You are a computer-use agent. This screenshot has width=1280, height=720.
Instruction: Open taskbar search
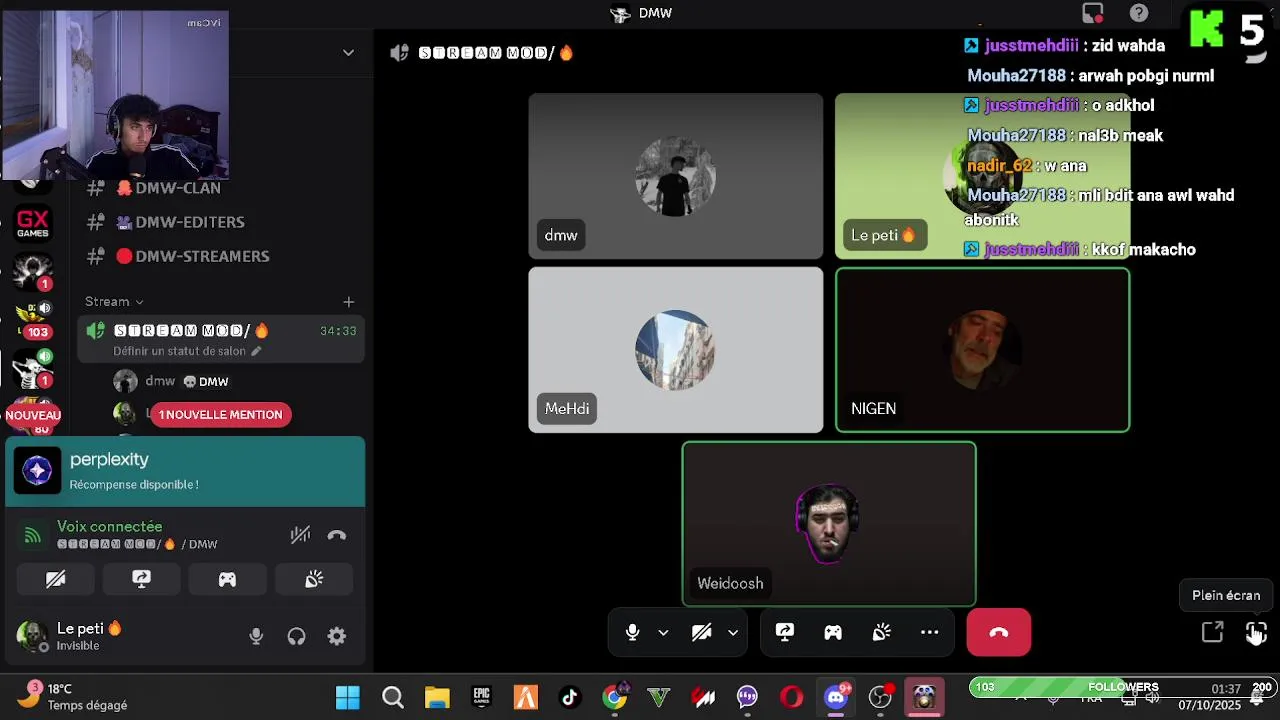point(393,697)
